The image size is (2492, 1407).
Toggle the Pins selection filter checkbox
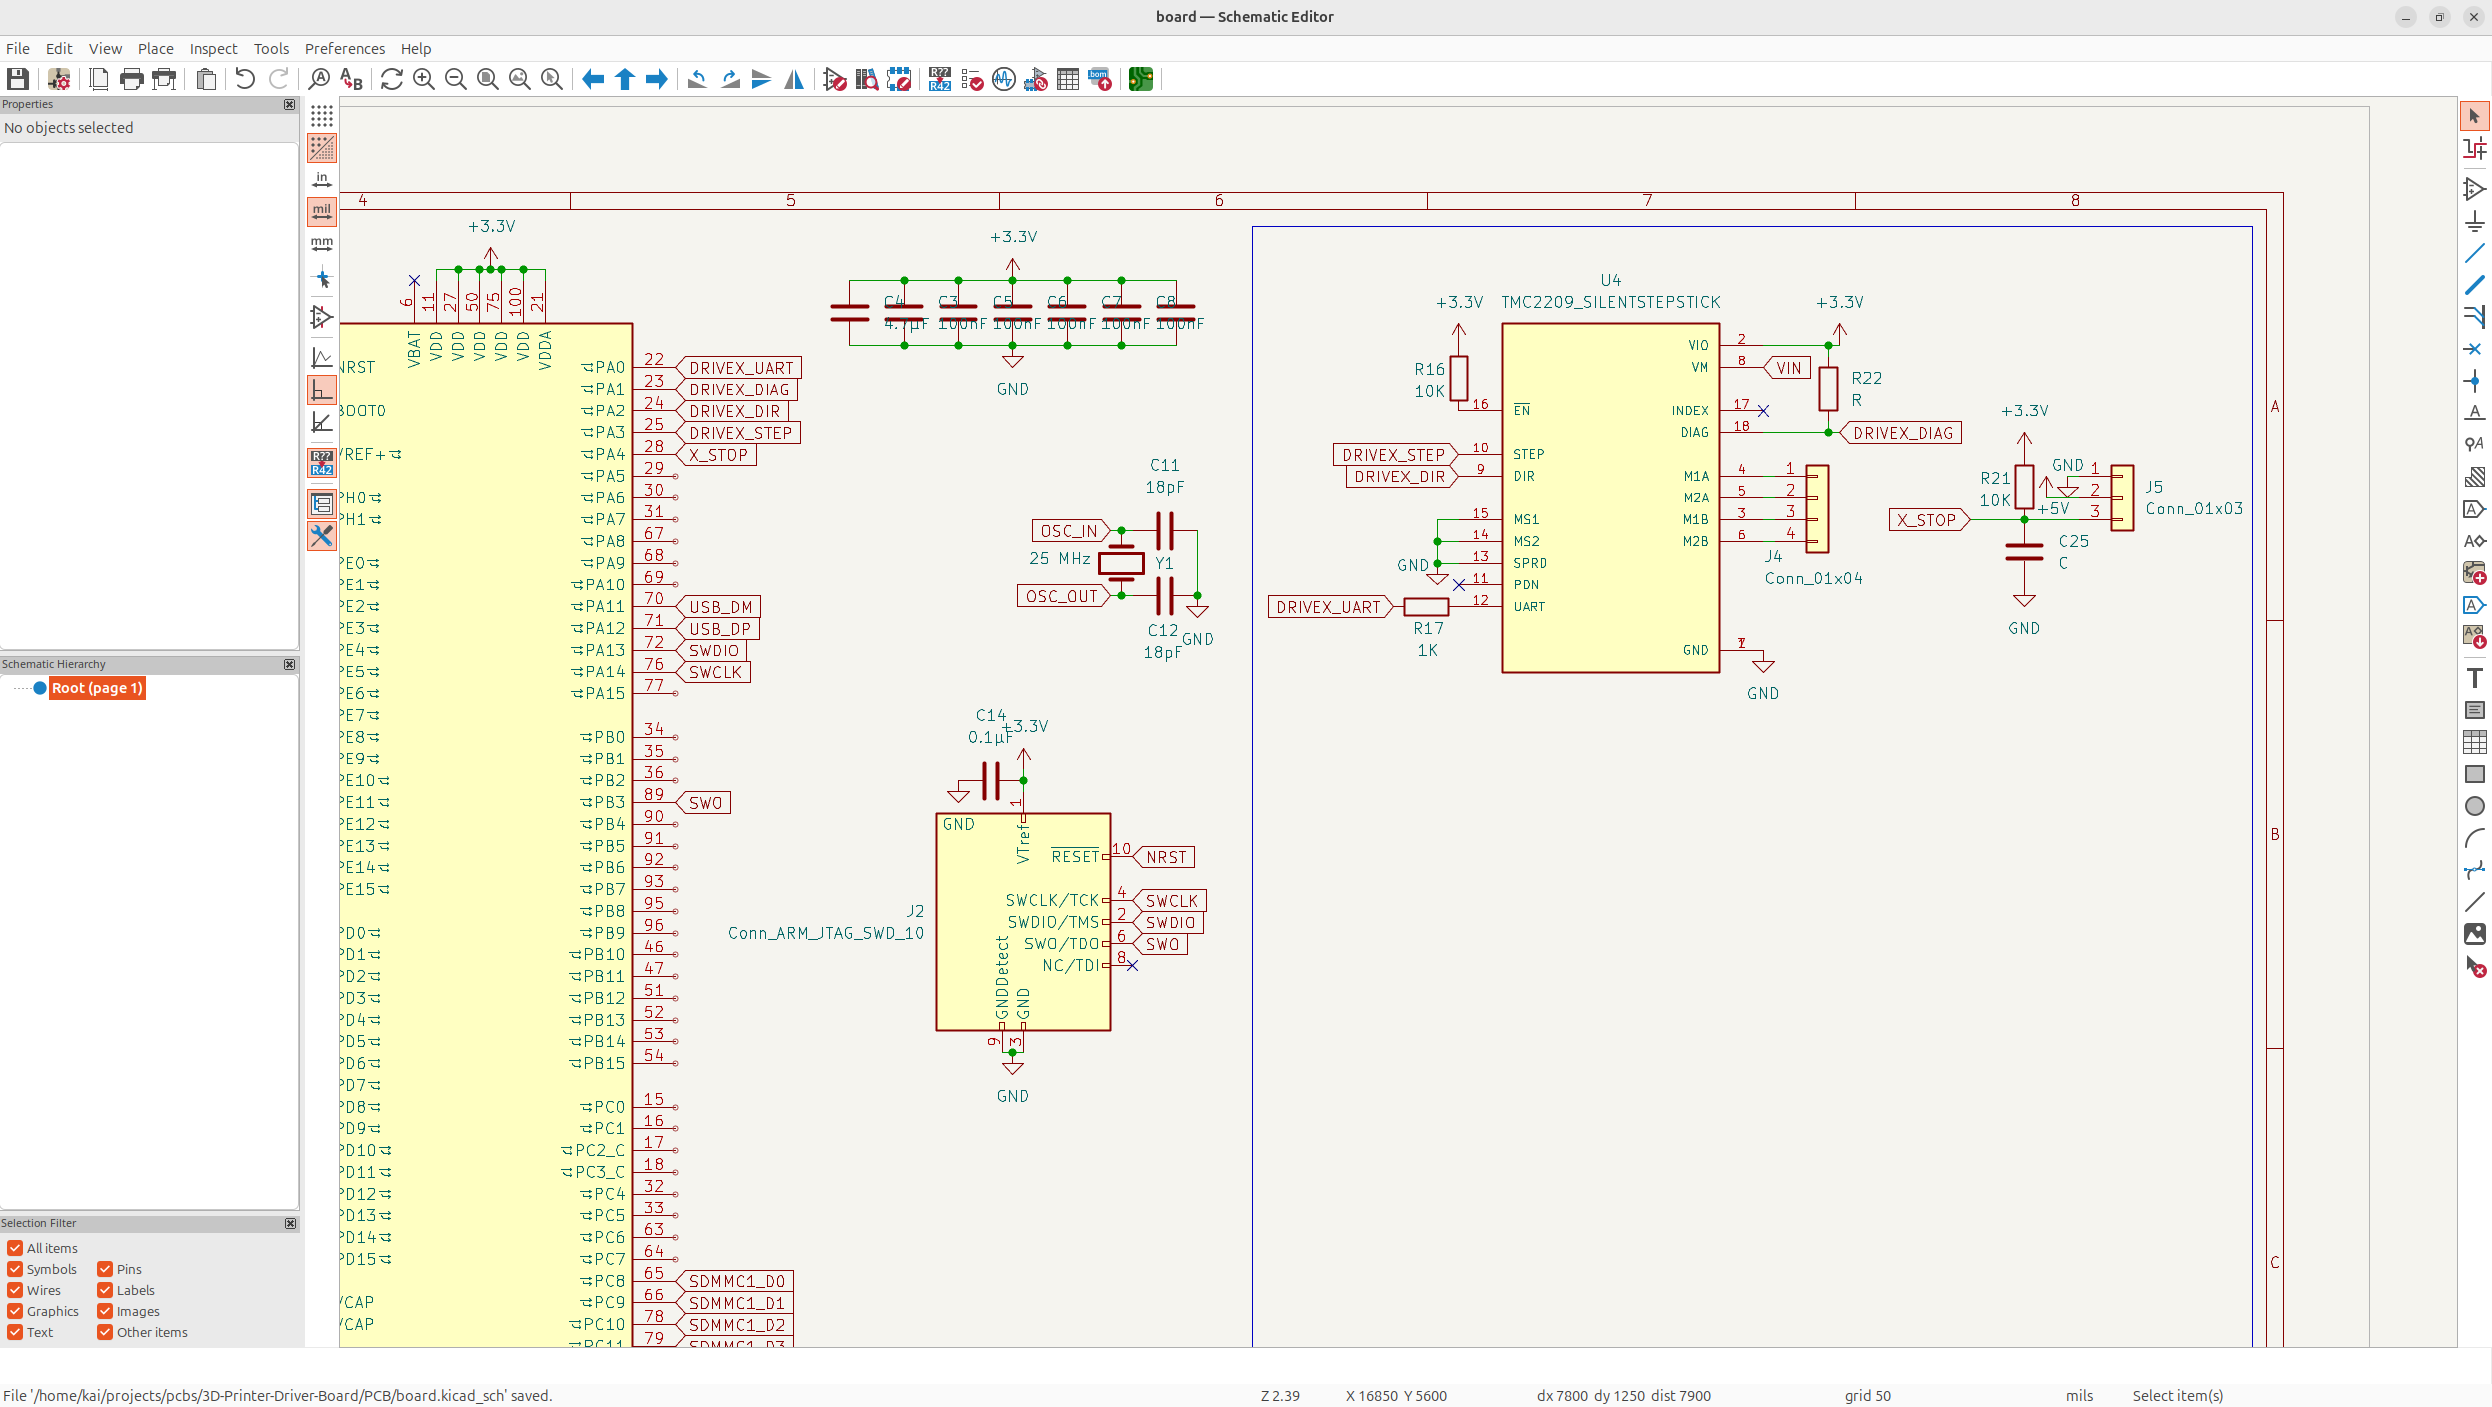click(x=105, y=1269)
